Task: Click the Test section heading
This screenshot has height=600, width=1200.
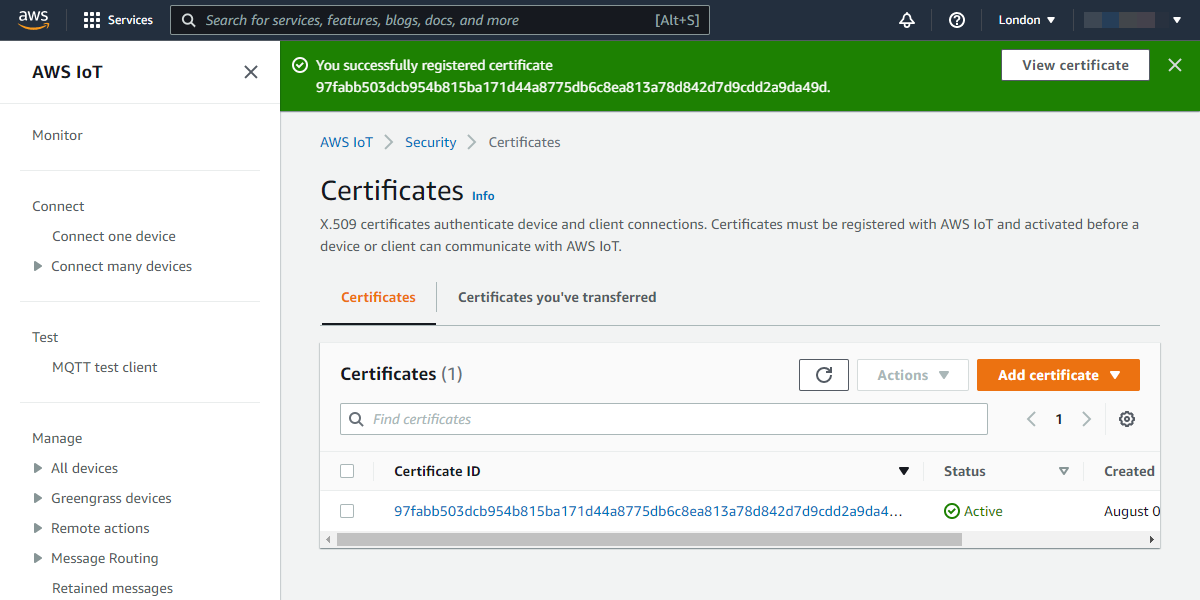Action: 45,337
